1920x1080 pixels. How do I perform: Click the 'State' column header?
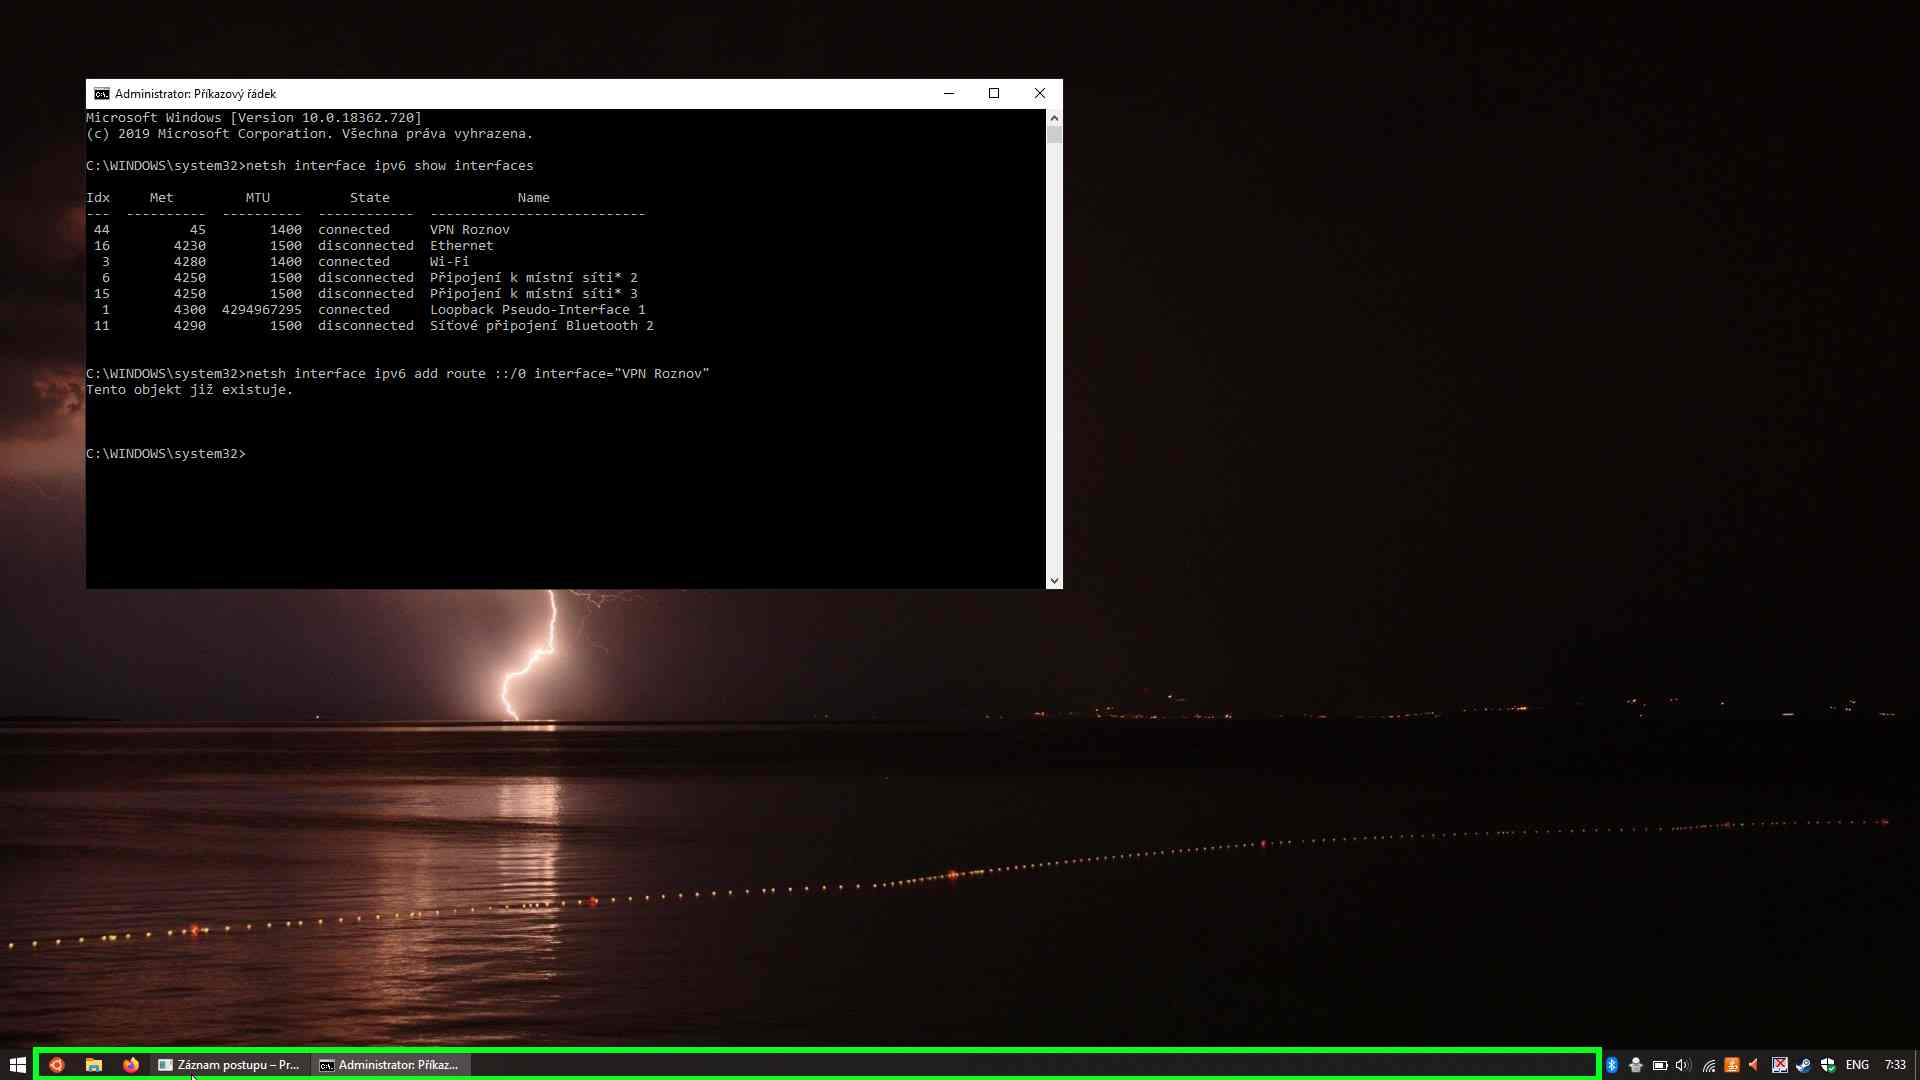(x=369, y=198)
